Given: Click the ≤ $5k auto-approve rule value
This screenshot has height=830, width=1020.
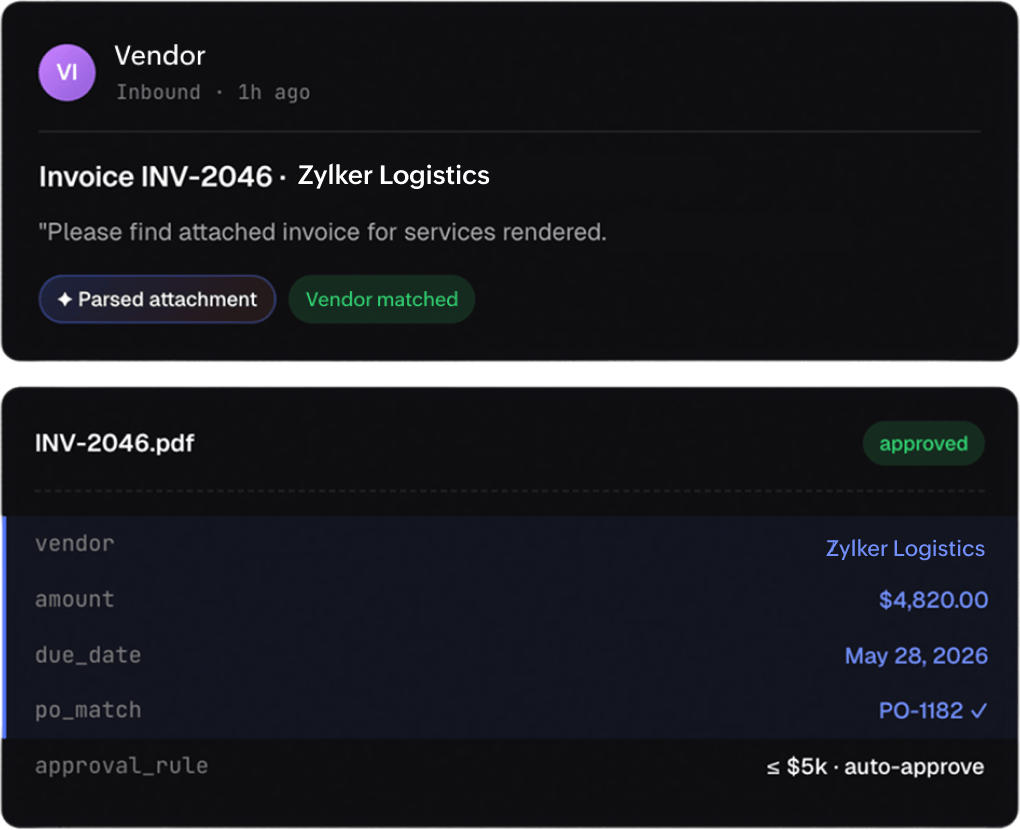Looking at the screenshot, I should click(875, 767).
